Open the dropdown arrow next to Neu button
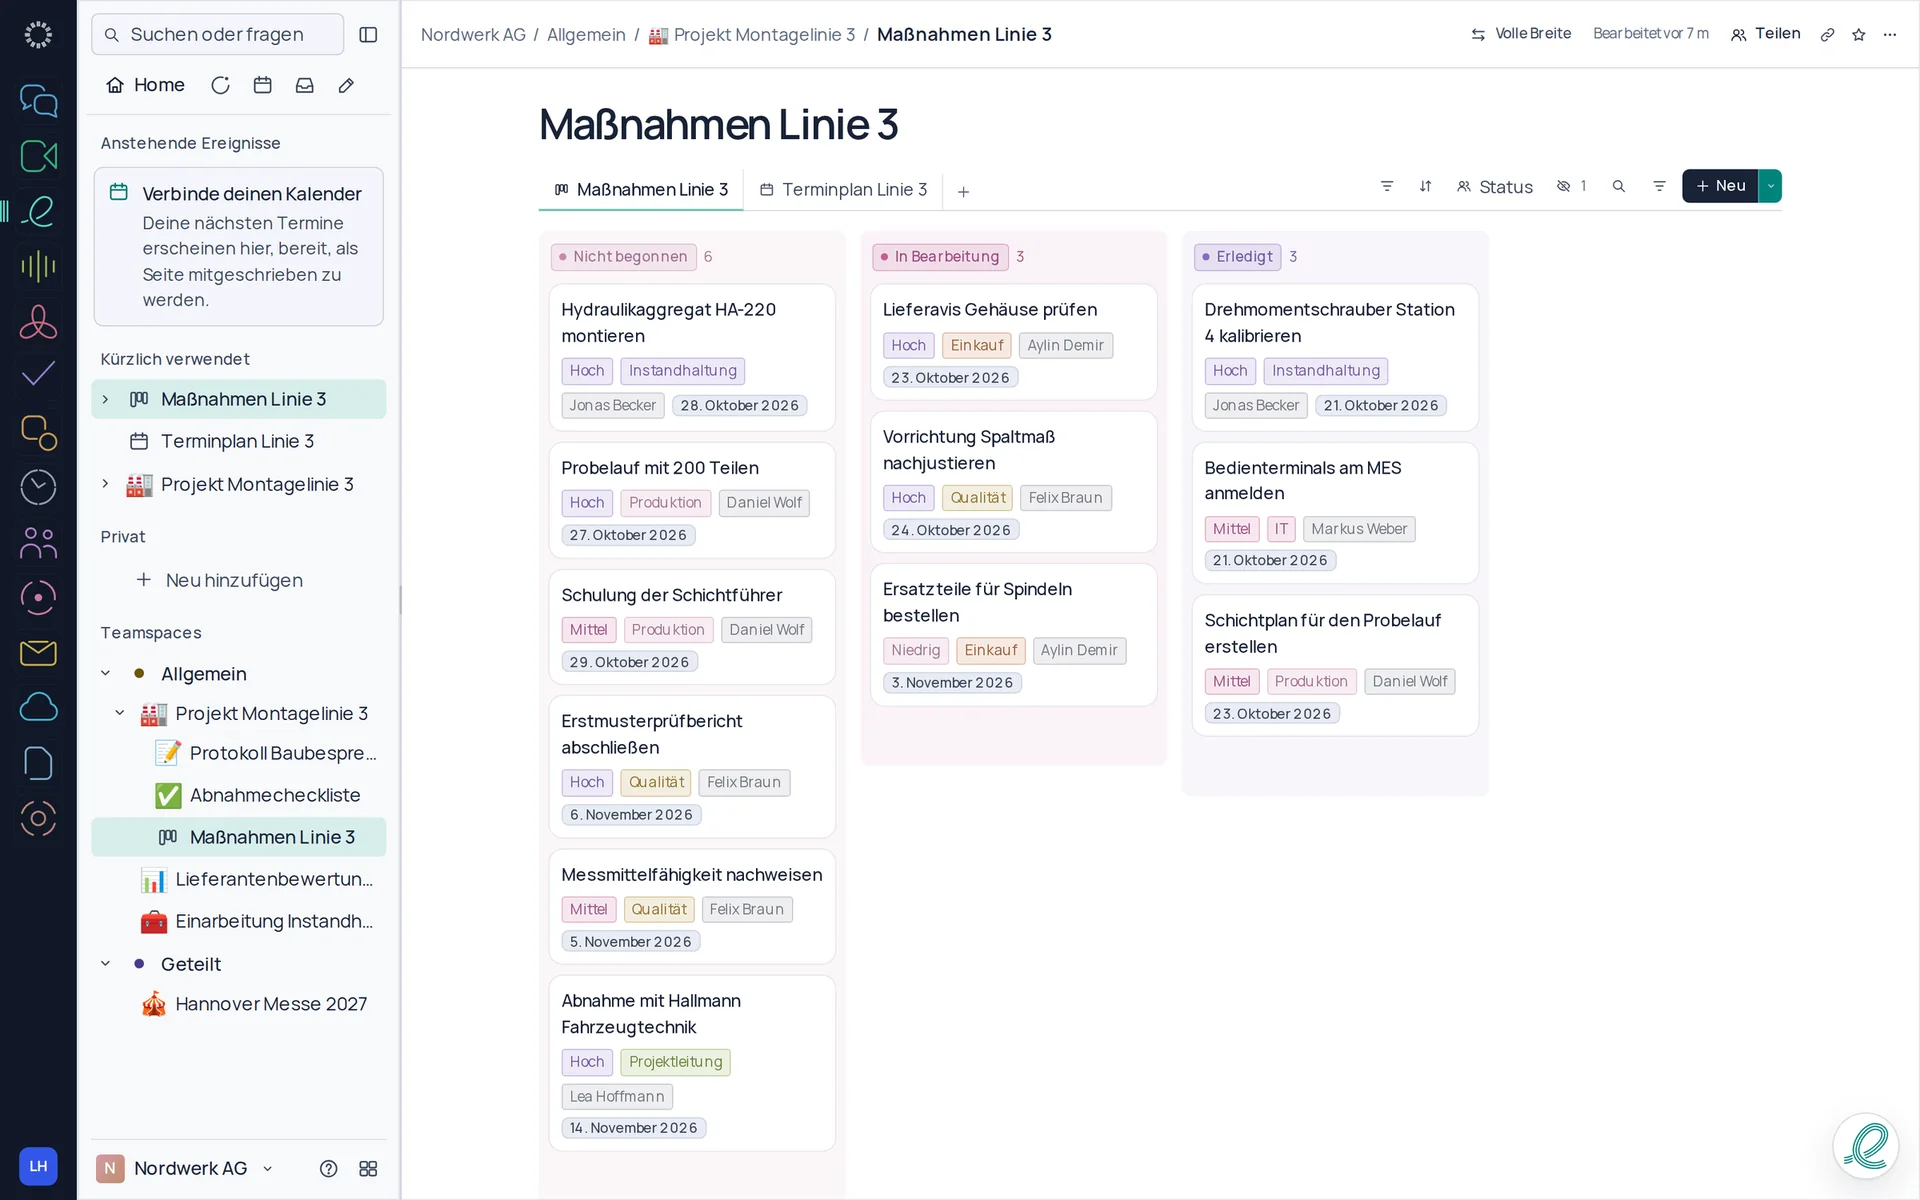 coord(1771,186)
